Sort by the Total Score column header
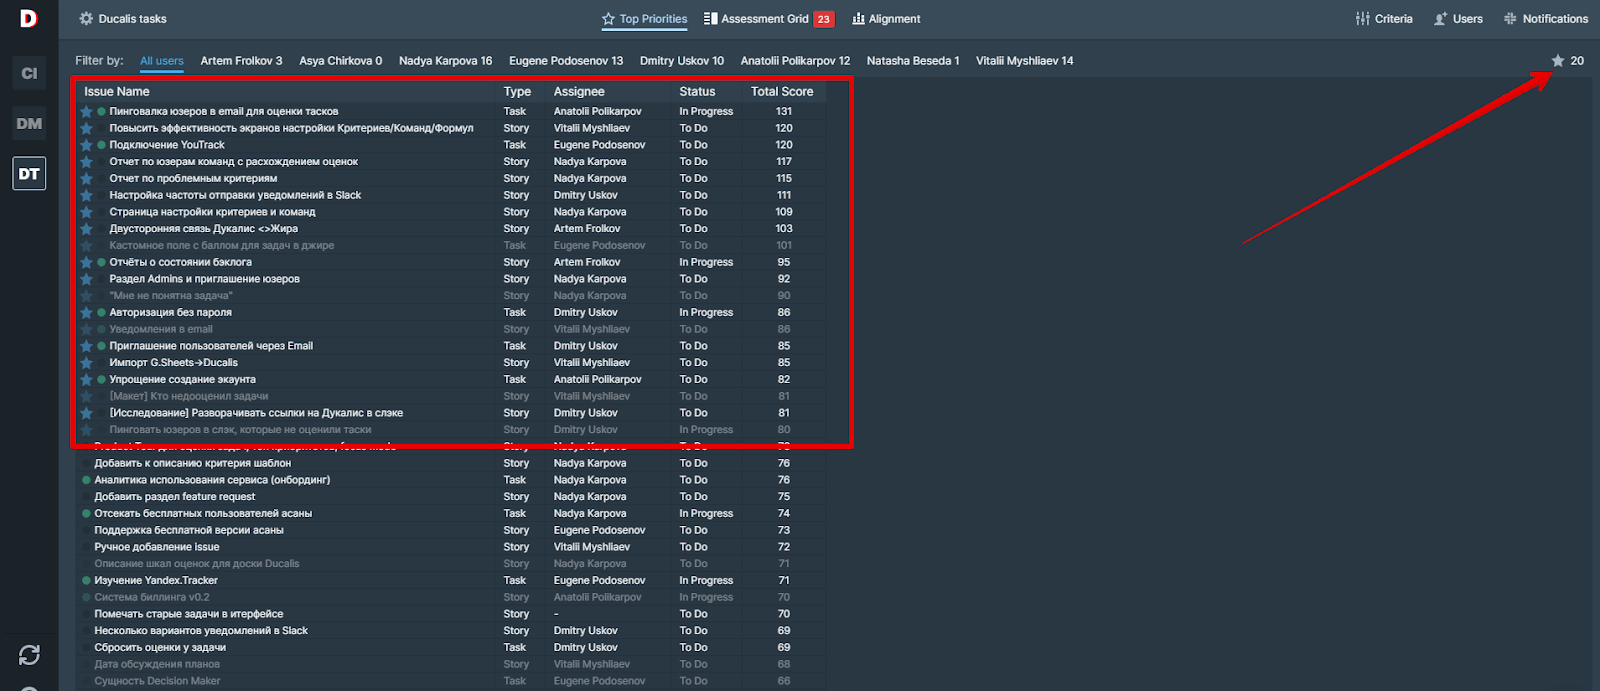 pyautogui.click(x=782, y=92)
